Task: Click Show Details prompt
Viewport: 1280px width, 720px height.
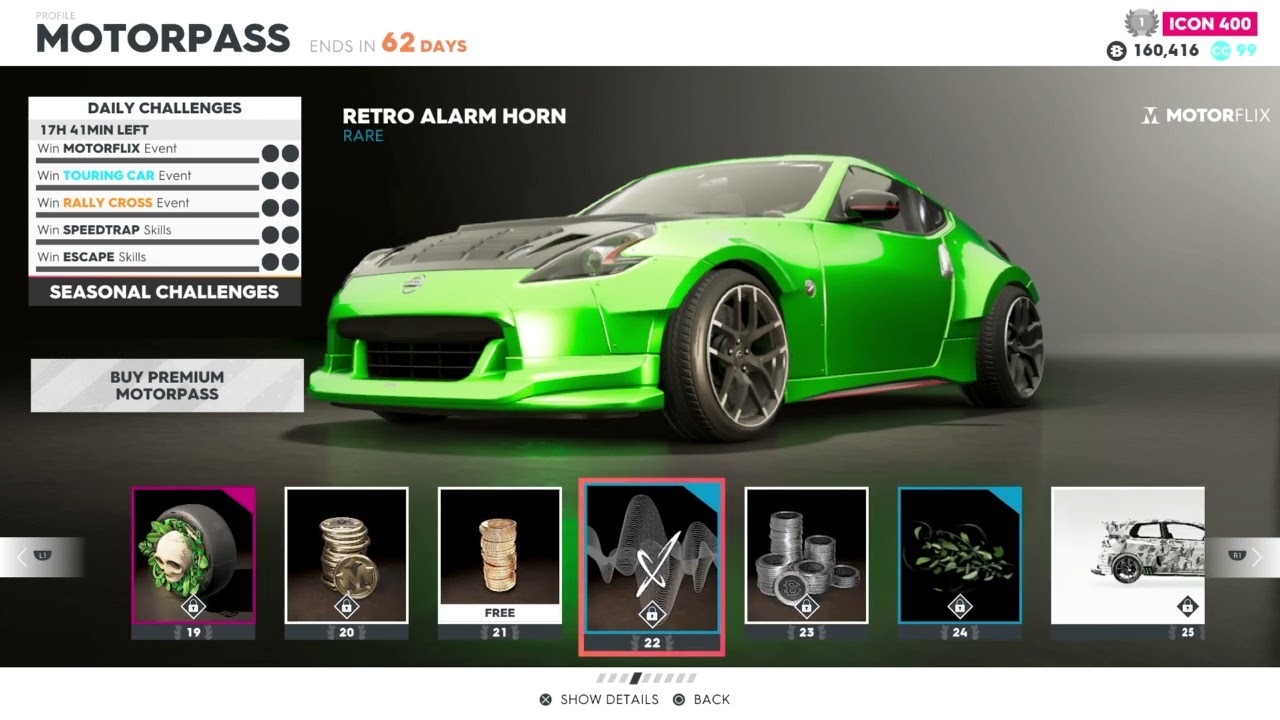Action: 599,699
